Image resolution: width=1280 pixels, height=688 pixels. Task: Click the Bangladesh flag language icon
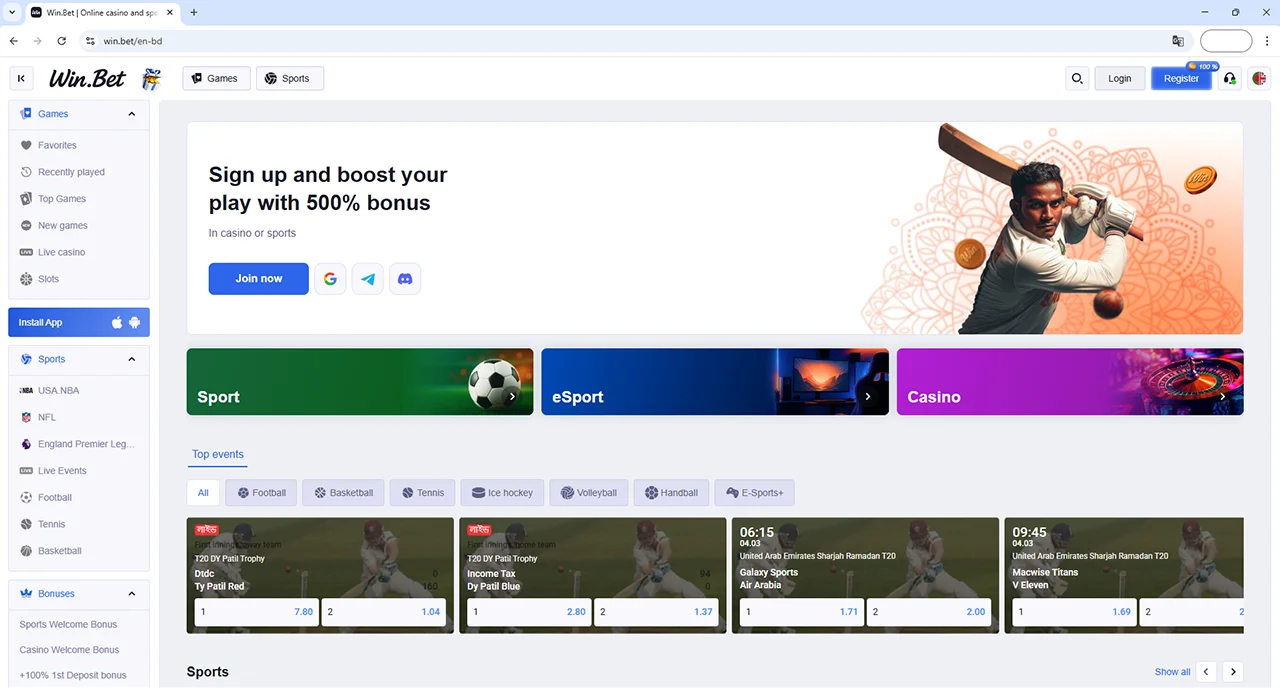[1259, 78]
